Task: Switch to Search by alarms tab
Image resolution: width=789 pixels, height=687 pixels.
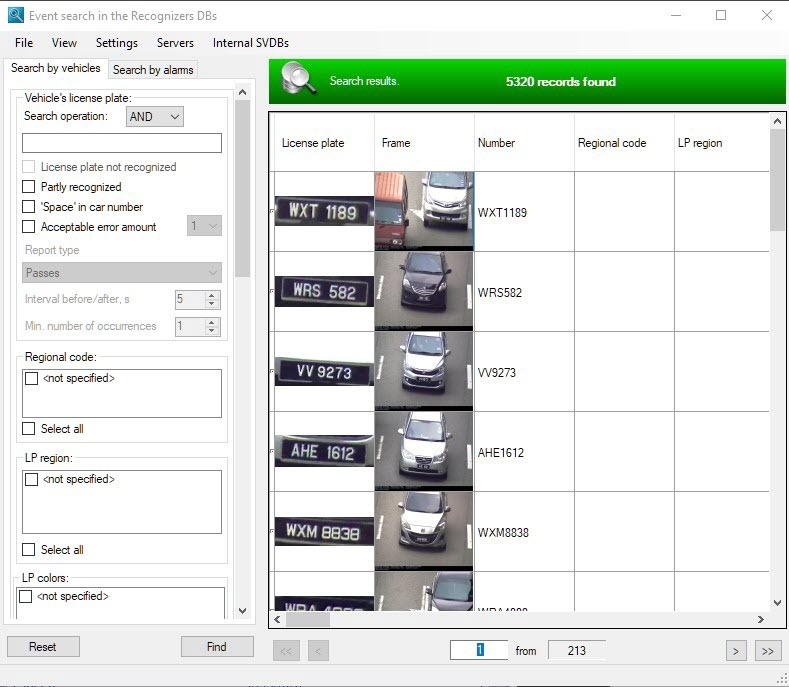Action: point(153,70)
